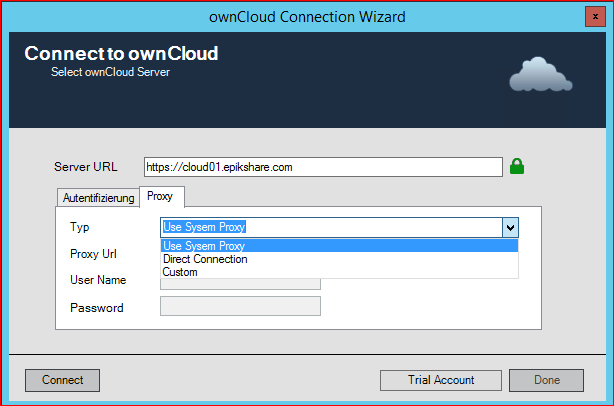The height and width of the screenshot is (406, 614).
Task: Click the green lock icon beside Server URL
Action: (x=517, y=166)
